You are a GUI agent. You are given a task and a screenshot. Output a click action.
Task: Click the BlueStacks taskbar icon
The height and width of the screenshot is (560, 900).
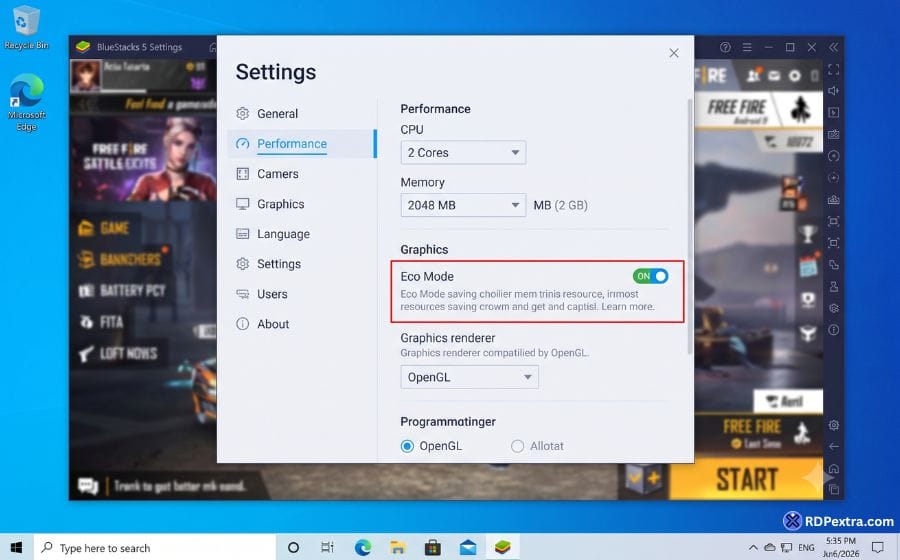coord(503,547)
